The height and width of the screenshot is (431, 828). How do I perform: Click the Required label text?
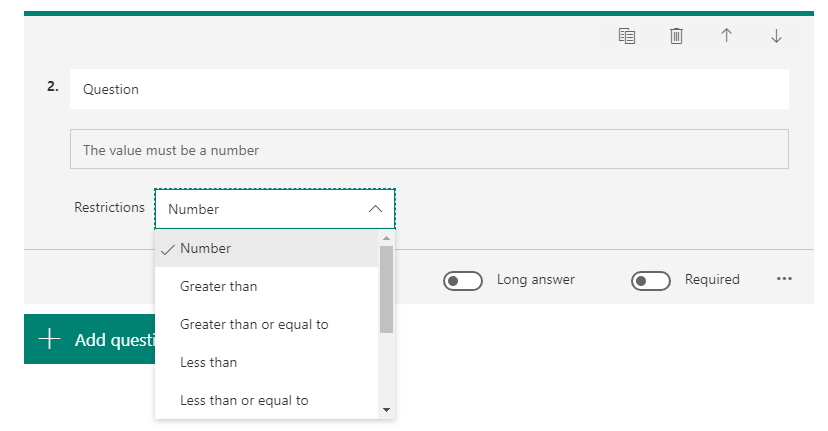pos(712,279)
